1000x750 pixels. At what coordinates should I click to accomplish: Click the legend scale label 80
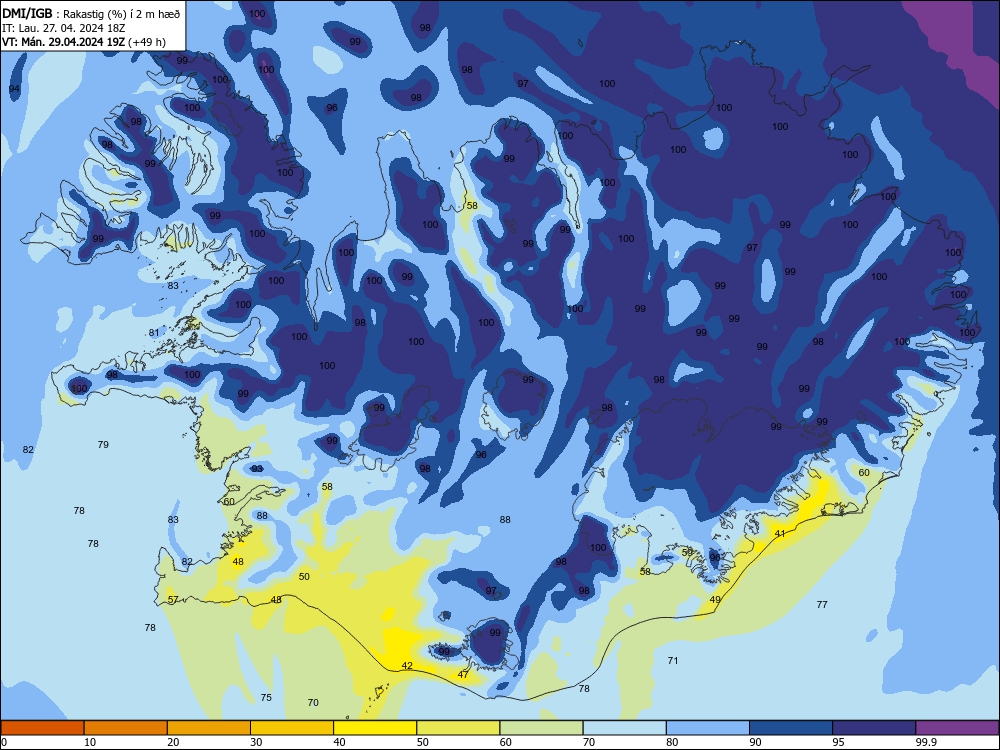pyautogui.click(x=672, y=742)
